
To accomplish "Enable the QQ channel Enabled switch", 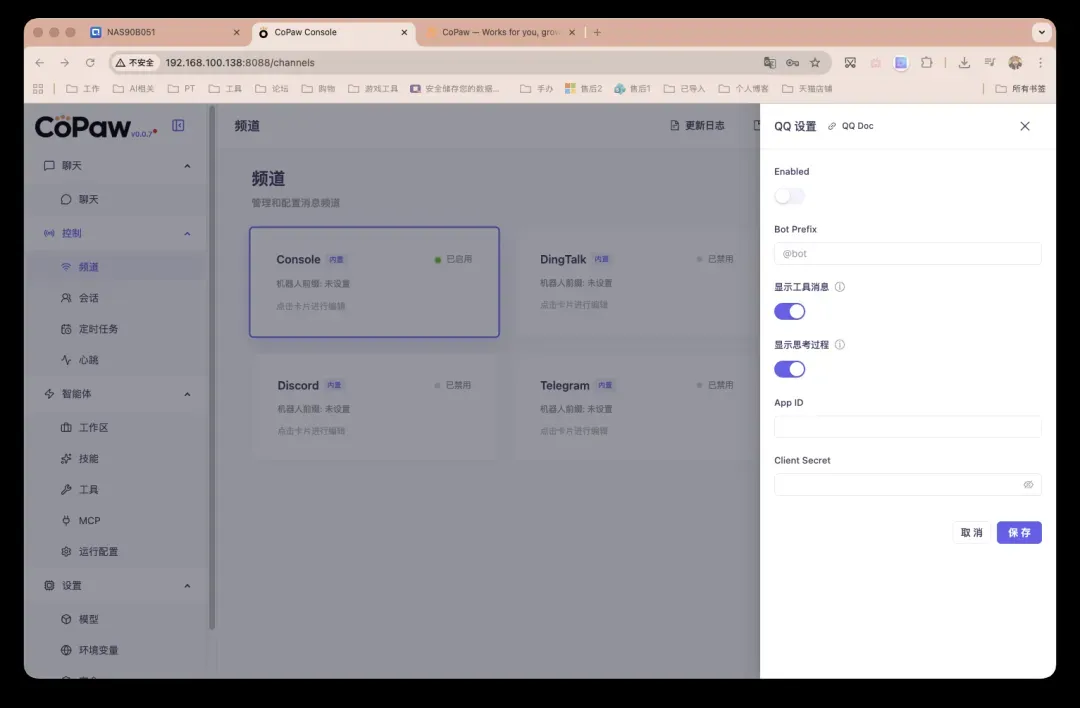I will click(x=789, y=196).
